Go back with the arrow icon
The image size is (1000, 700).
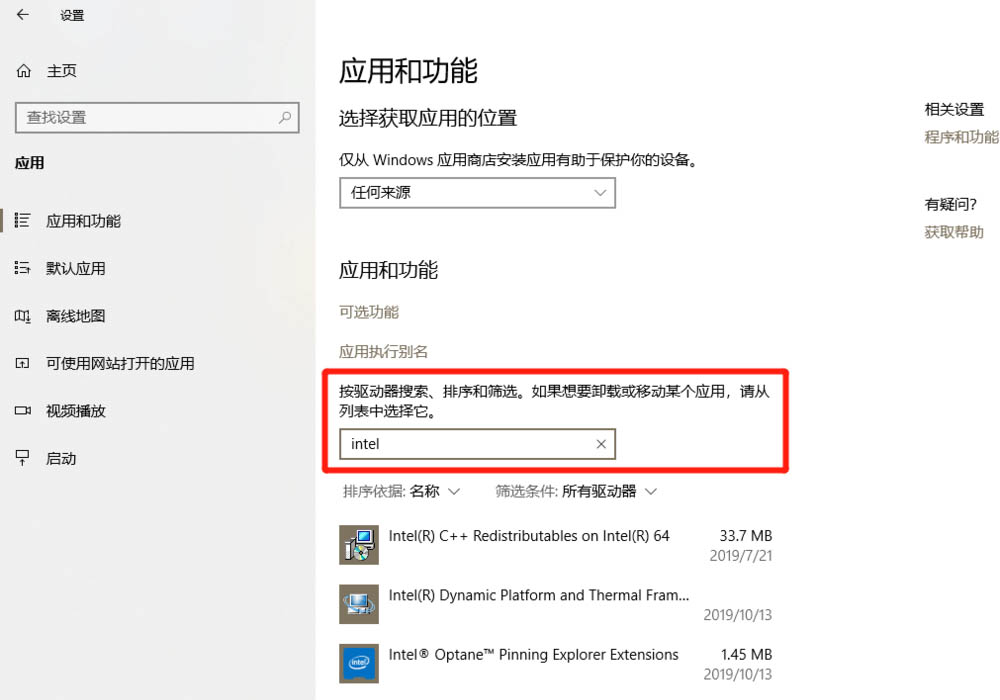click(23, 15)
